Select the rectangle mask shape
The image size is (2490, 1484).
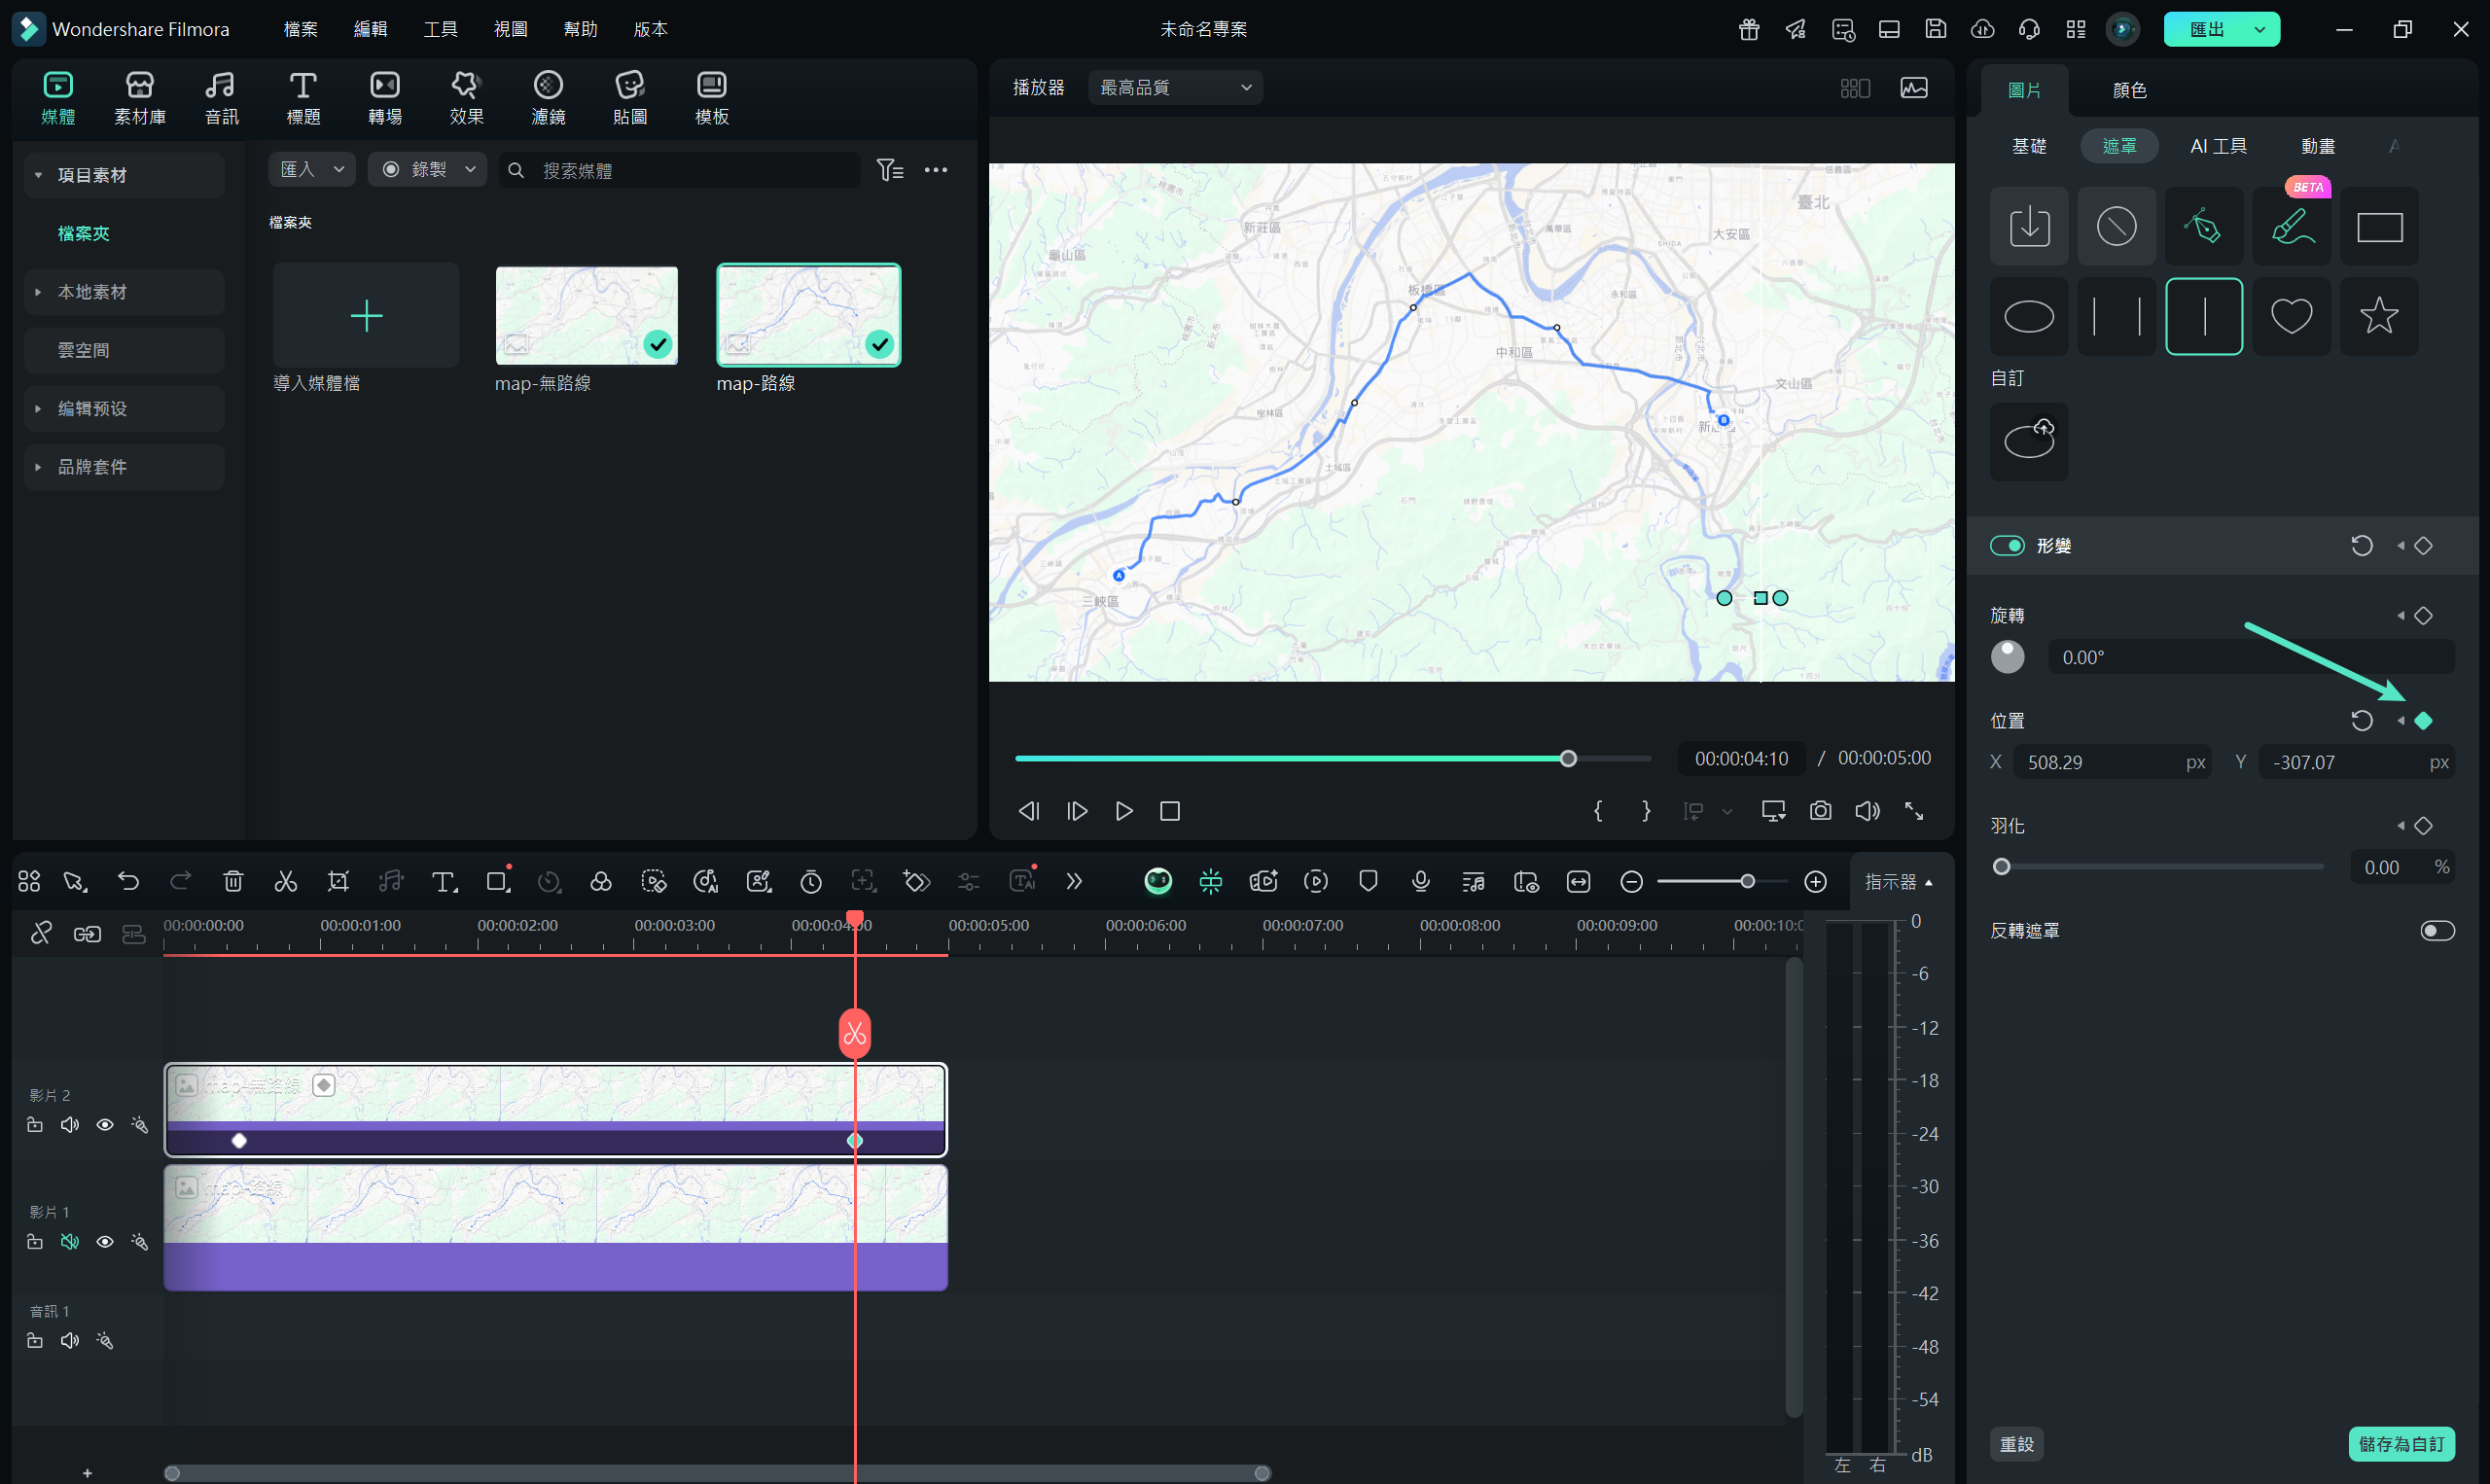(2379, 226)
